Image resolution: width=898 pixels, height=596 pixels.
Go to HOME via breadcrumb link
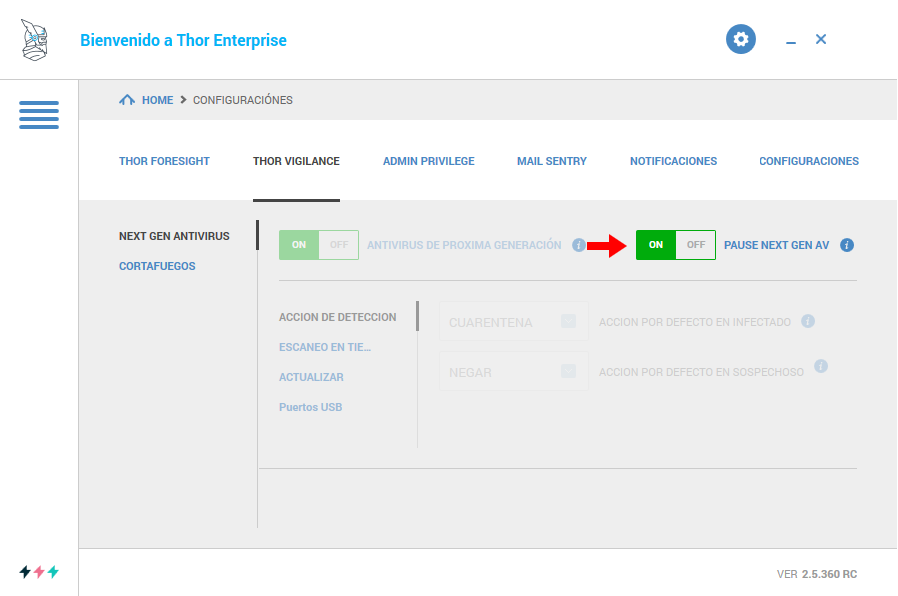157,100
